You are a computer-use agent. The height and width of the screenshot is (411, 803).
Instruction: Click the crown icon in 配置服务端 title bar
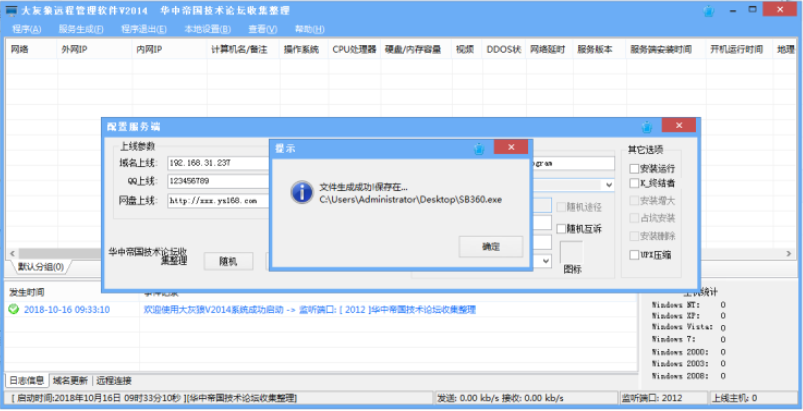coord(647,126)
